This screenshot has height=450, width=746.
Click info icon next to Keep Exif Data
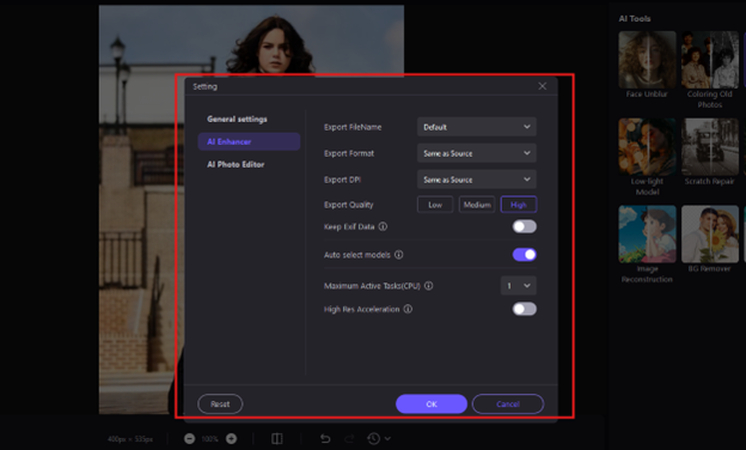coord(383,226)
